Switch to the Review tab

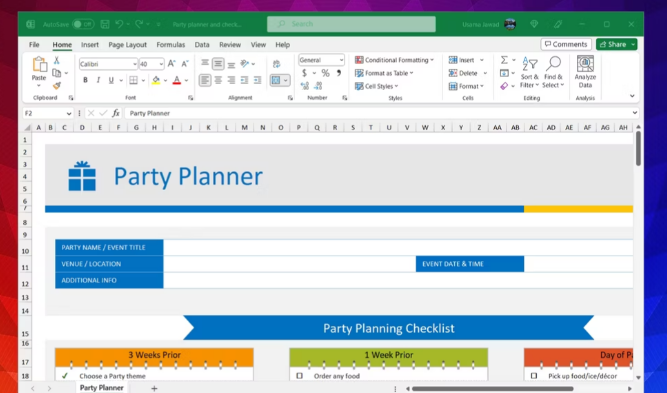(230, 45)
